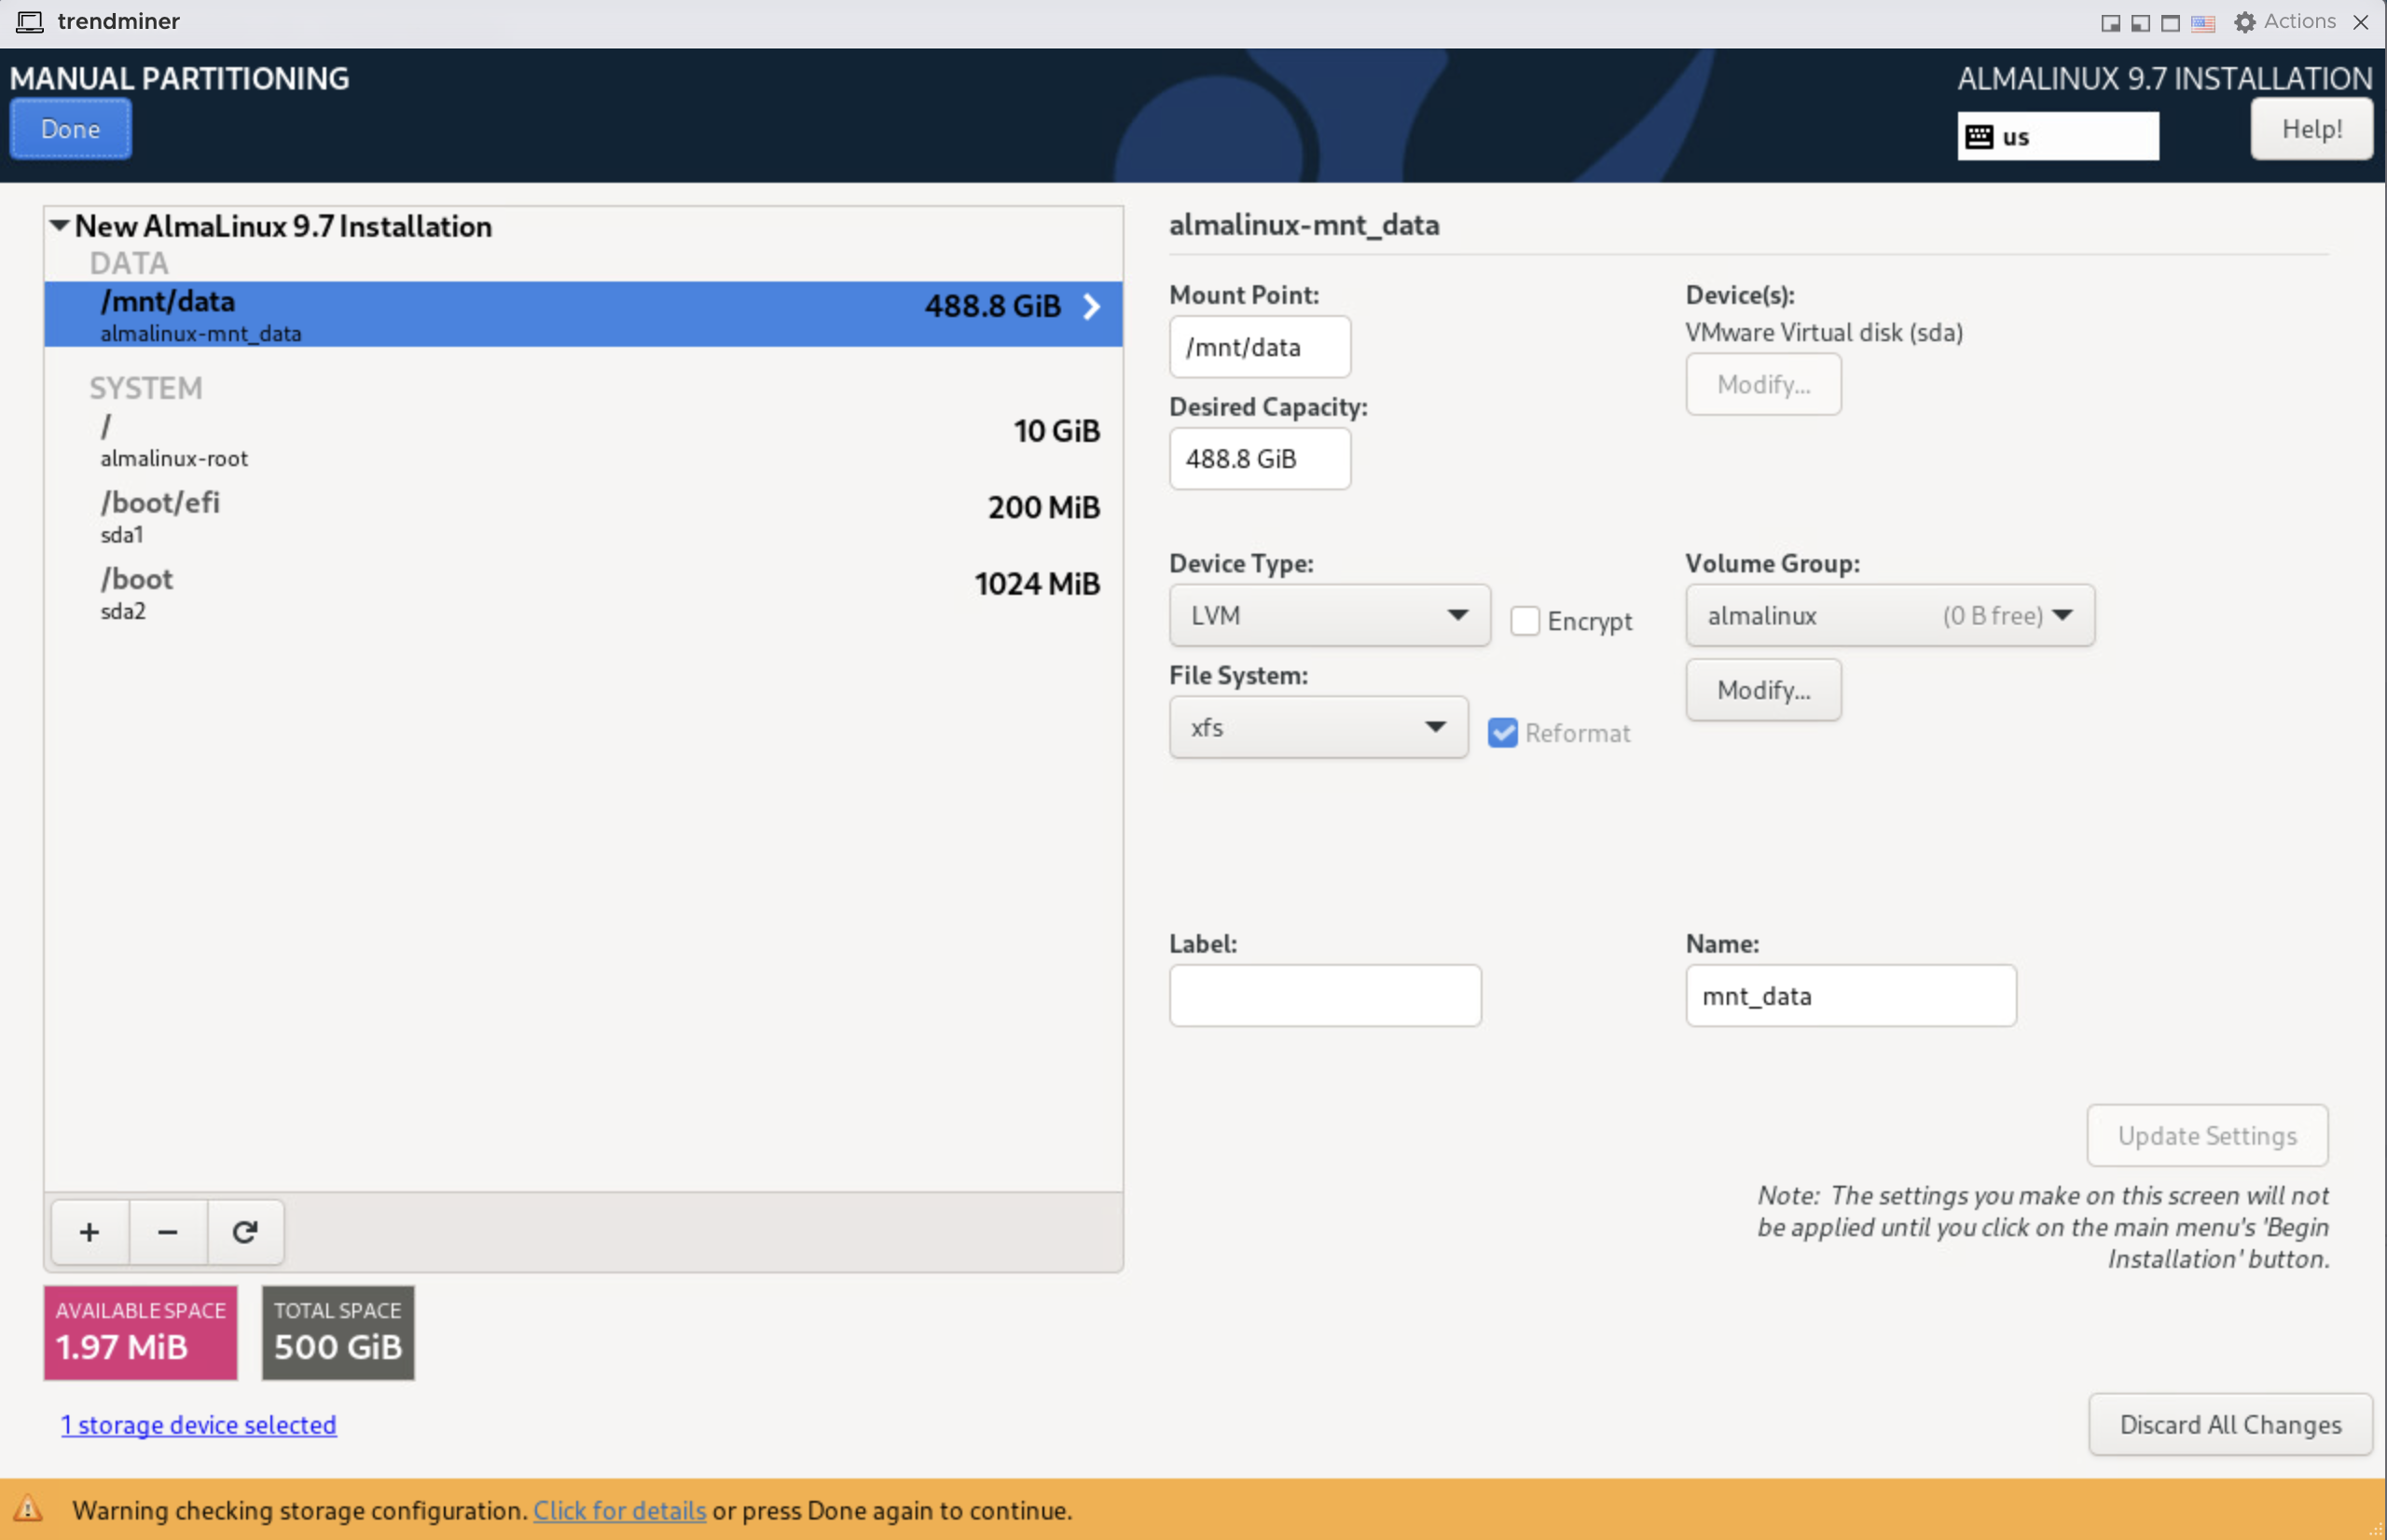The height and width of the screenshot is (1540, 2387).
Task: Enable the Encrypt checkbox
Action: 1525,620
